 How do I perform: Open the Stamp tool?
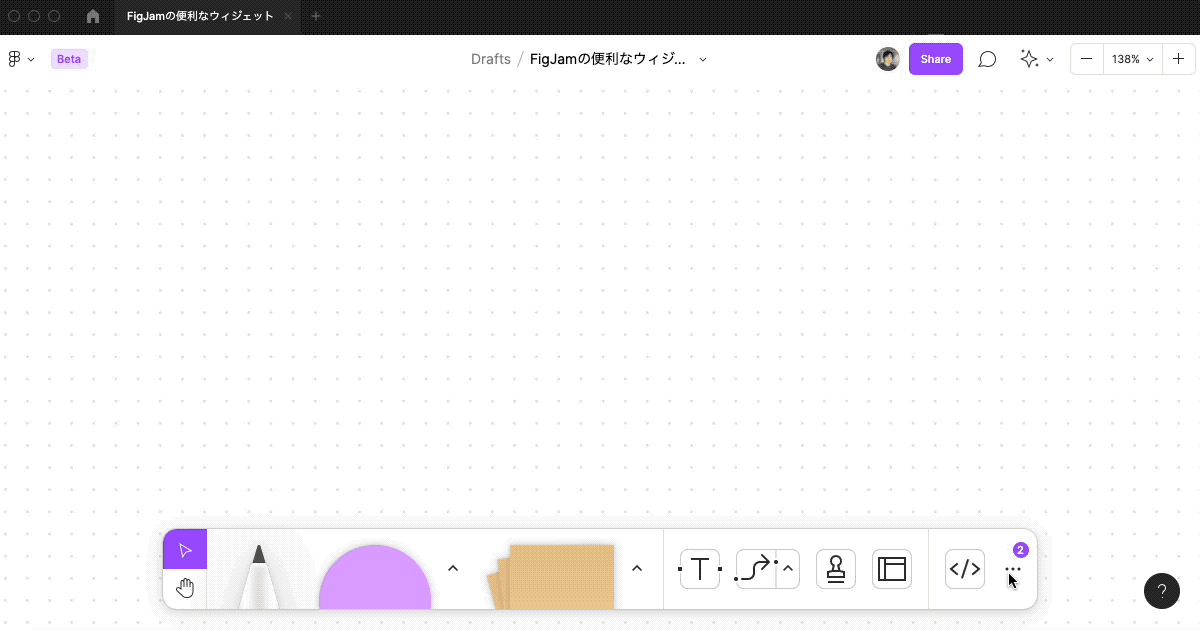click(835, 568)
